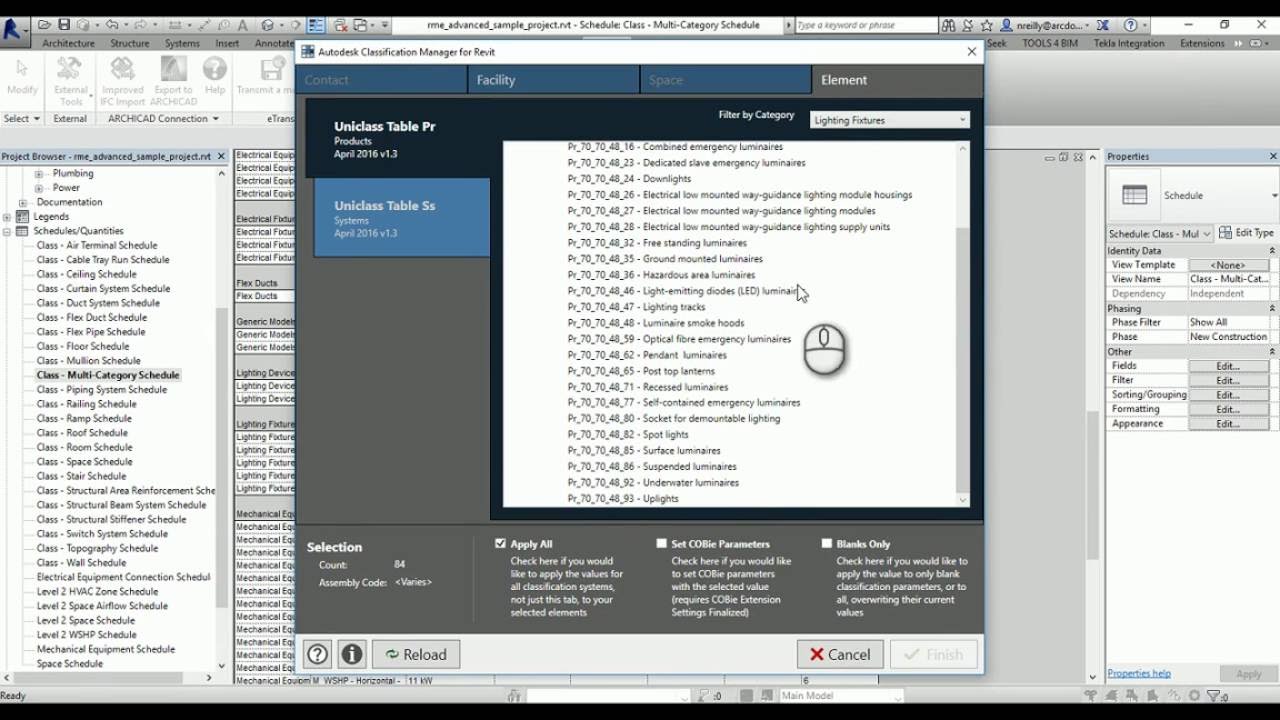Enable the Blanks Only checkbox
Screen dimensions: 1280x720
[x=826, y=543]
